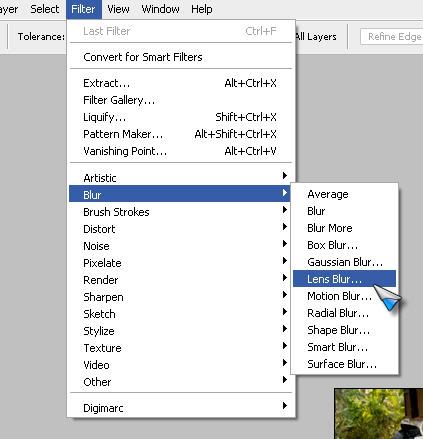Open the Window menu
Screen dimensions: 423x439
coord(160,9)
